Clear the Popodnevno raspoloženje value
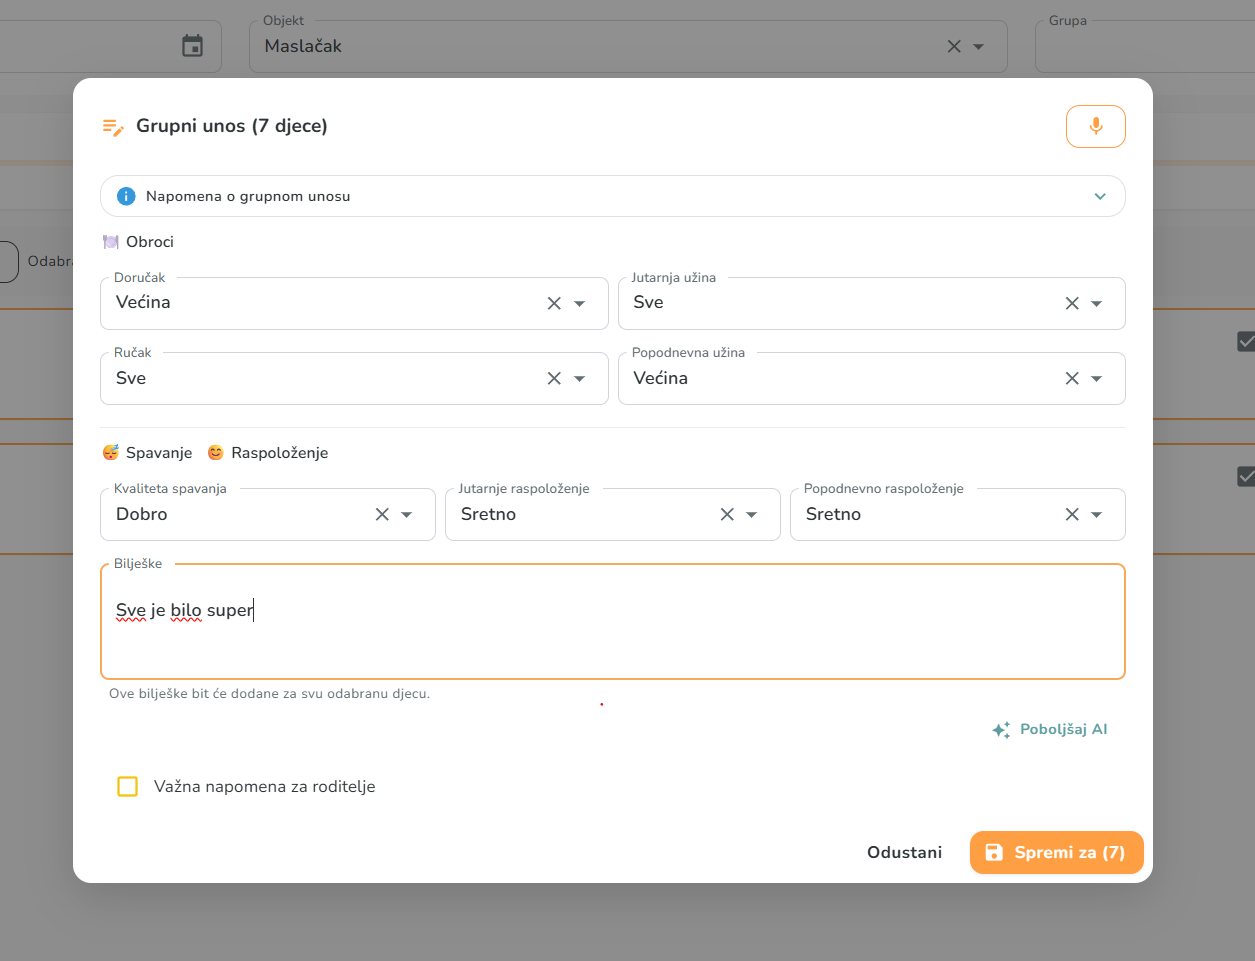Screen dimensions: 1255x961 pos(1072,514)
